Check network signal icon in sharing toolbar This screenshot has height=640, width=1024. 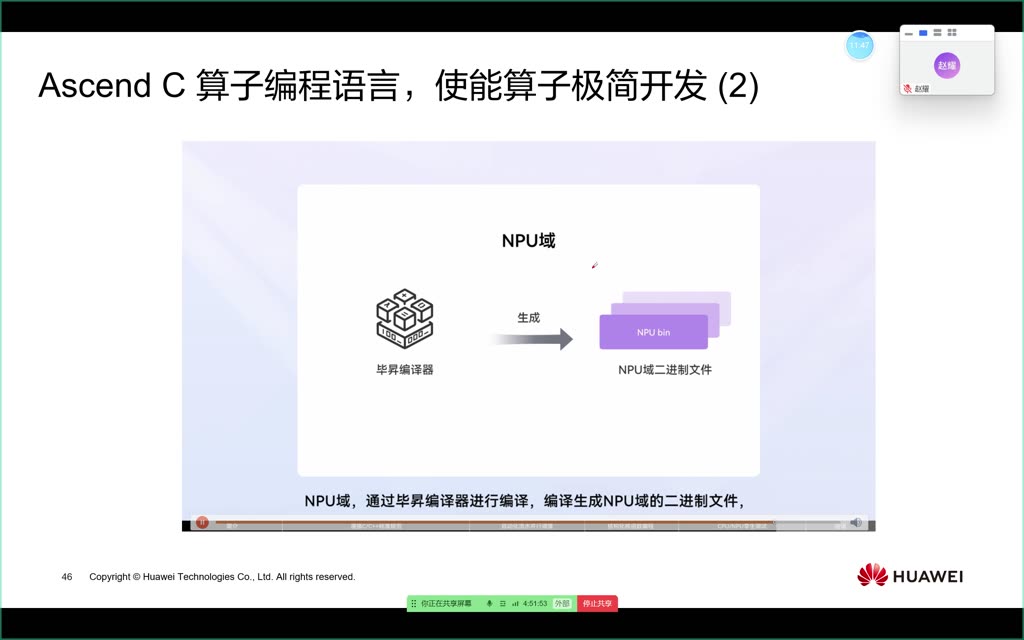515,603
